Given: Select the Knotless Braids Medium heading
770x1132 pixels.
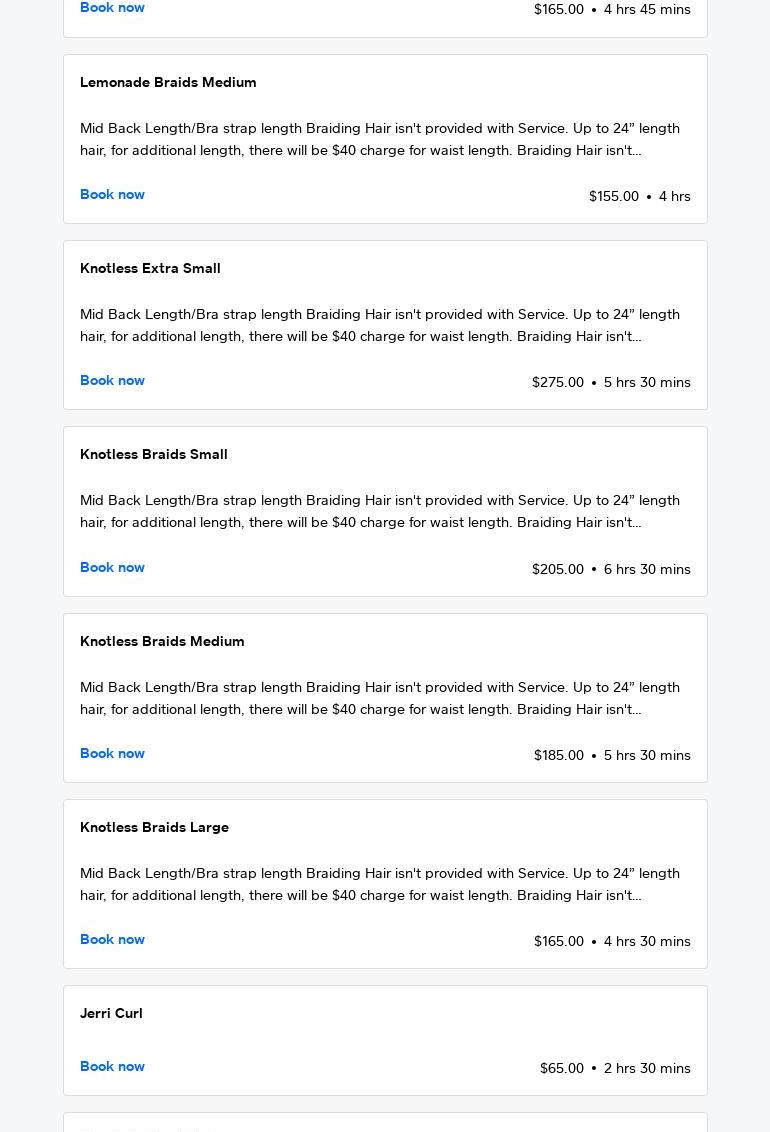Looking at the screenshot, I should [162, 642].
